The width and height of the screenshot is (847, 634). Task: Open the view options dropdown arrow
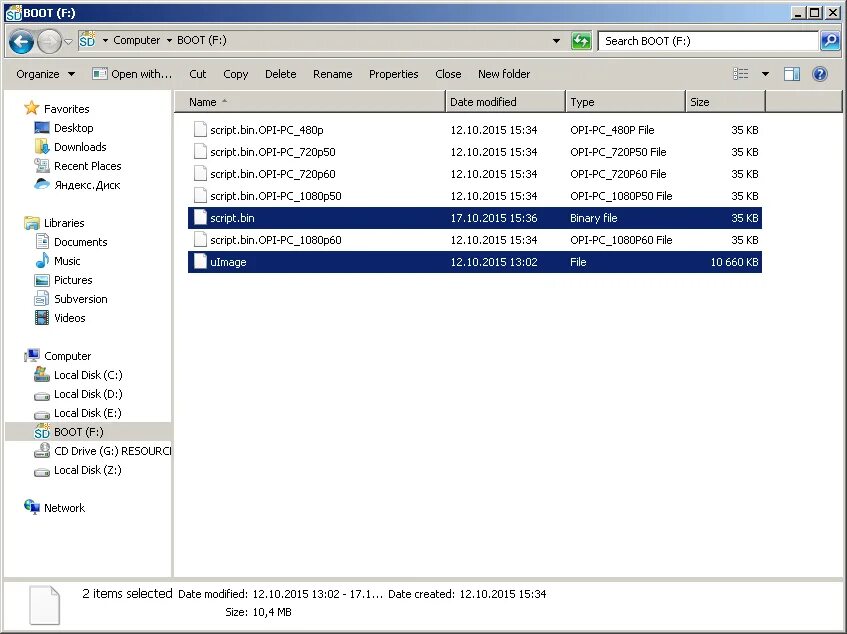pos(765,74)
